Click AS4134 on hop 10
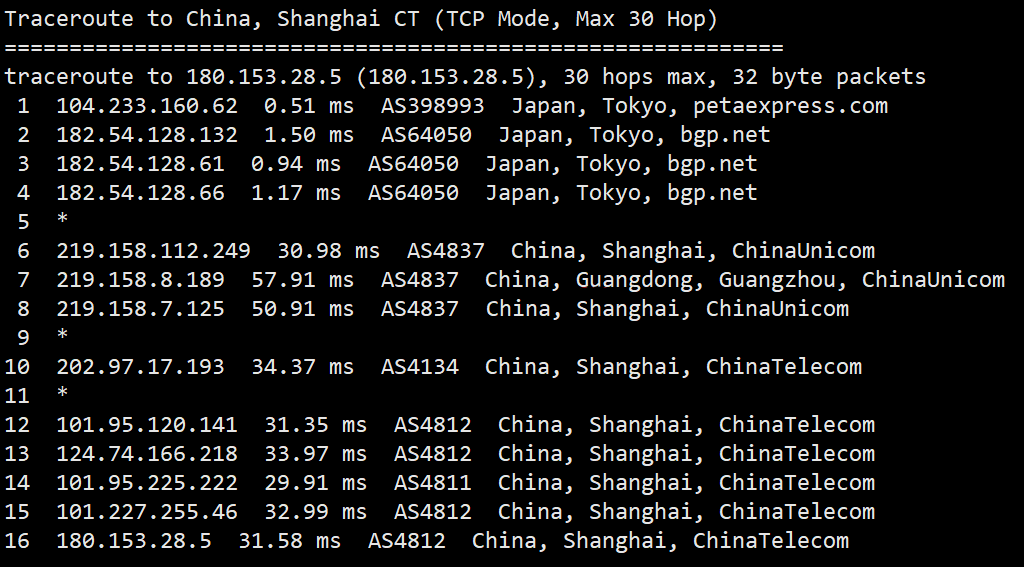 pos(419,366)
